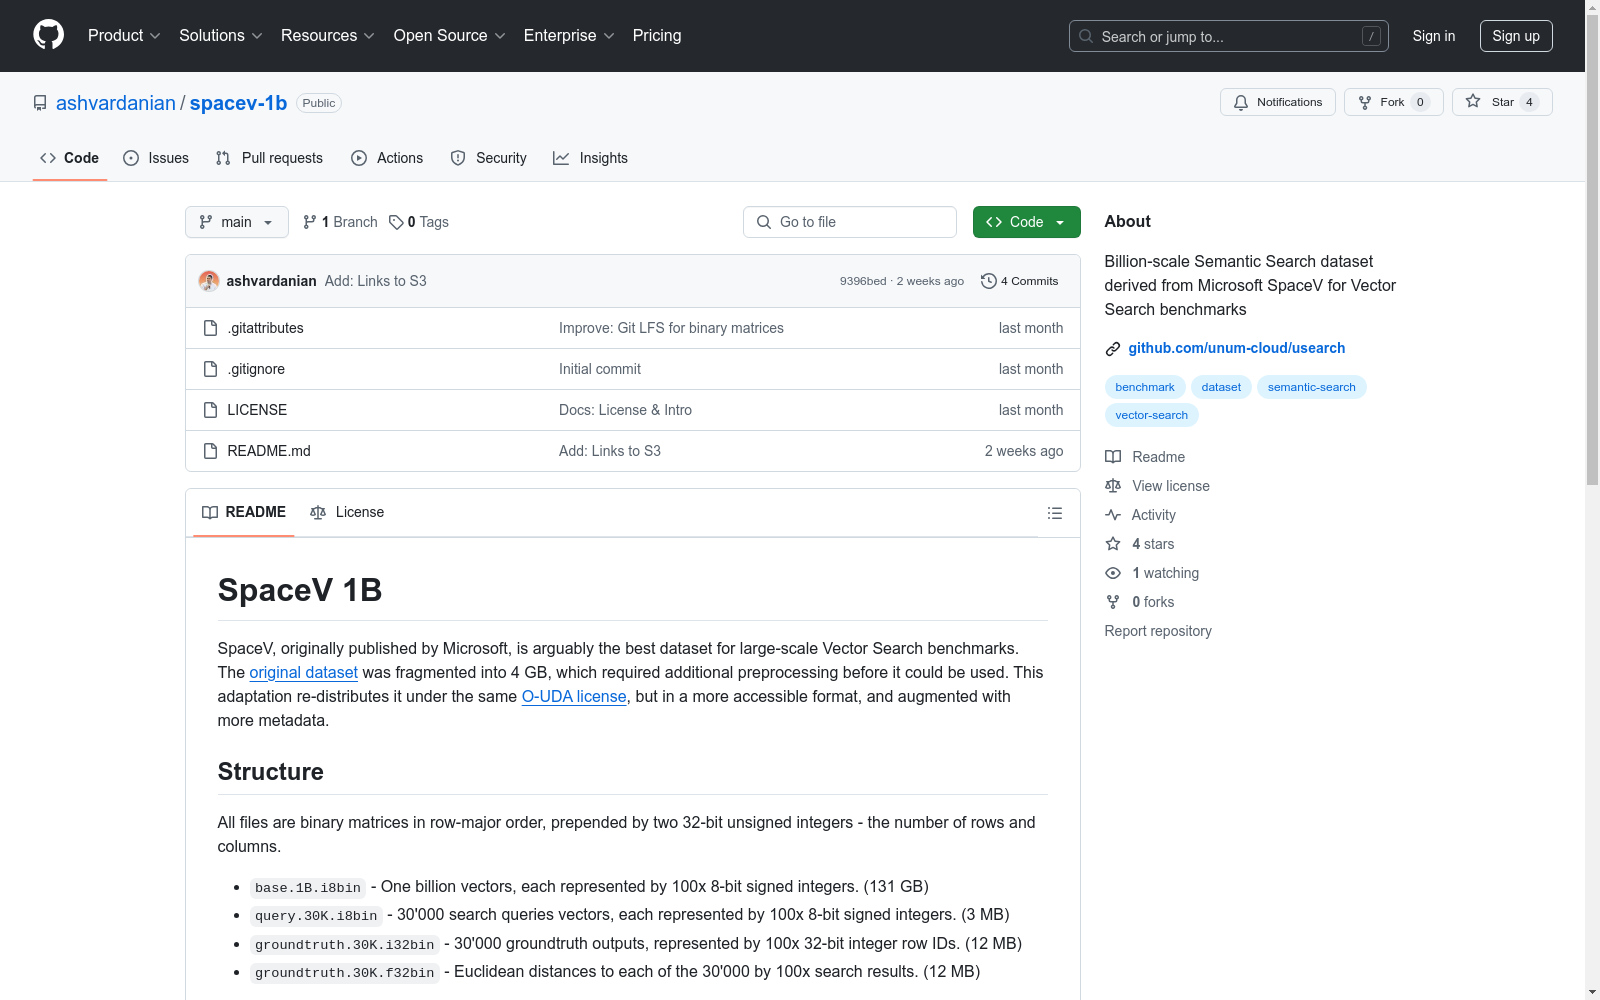This screenshot has height=1000, width=1600.
Task: Click the fork icon in the Fork button
Action: 1365,102
